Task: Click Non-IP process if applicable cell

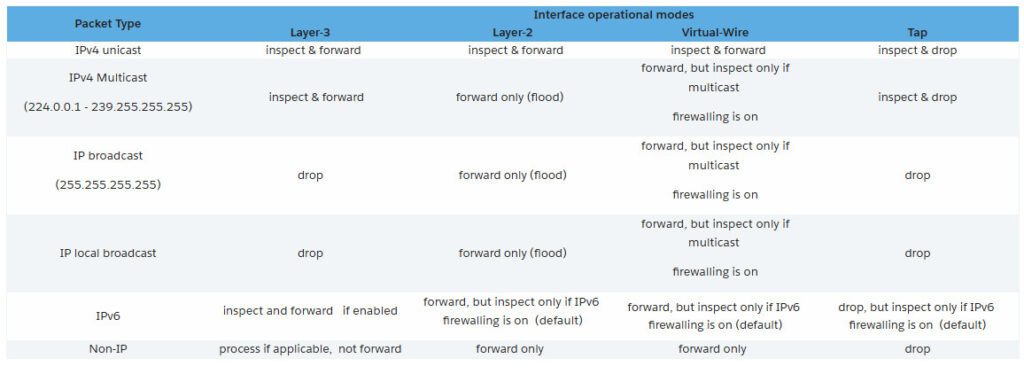Action: coord(310,349)
